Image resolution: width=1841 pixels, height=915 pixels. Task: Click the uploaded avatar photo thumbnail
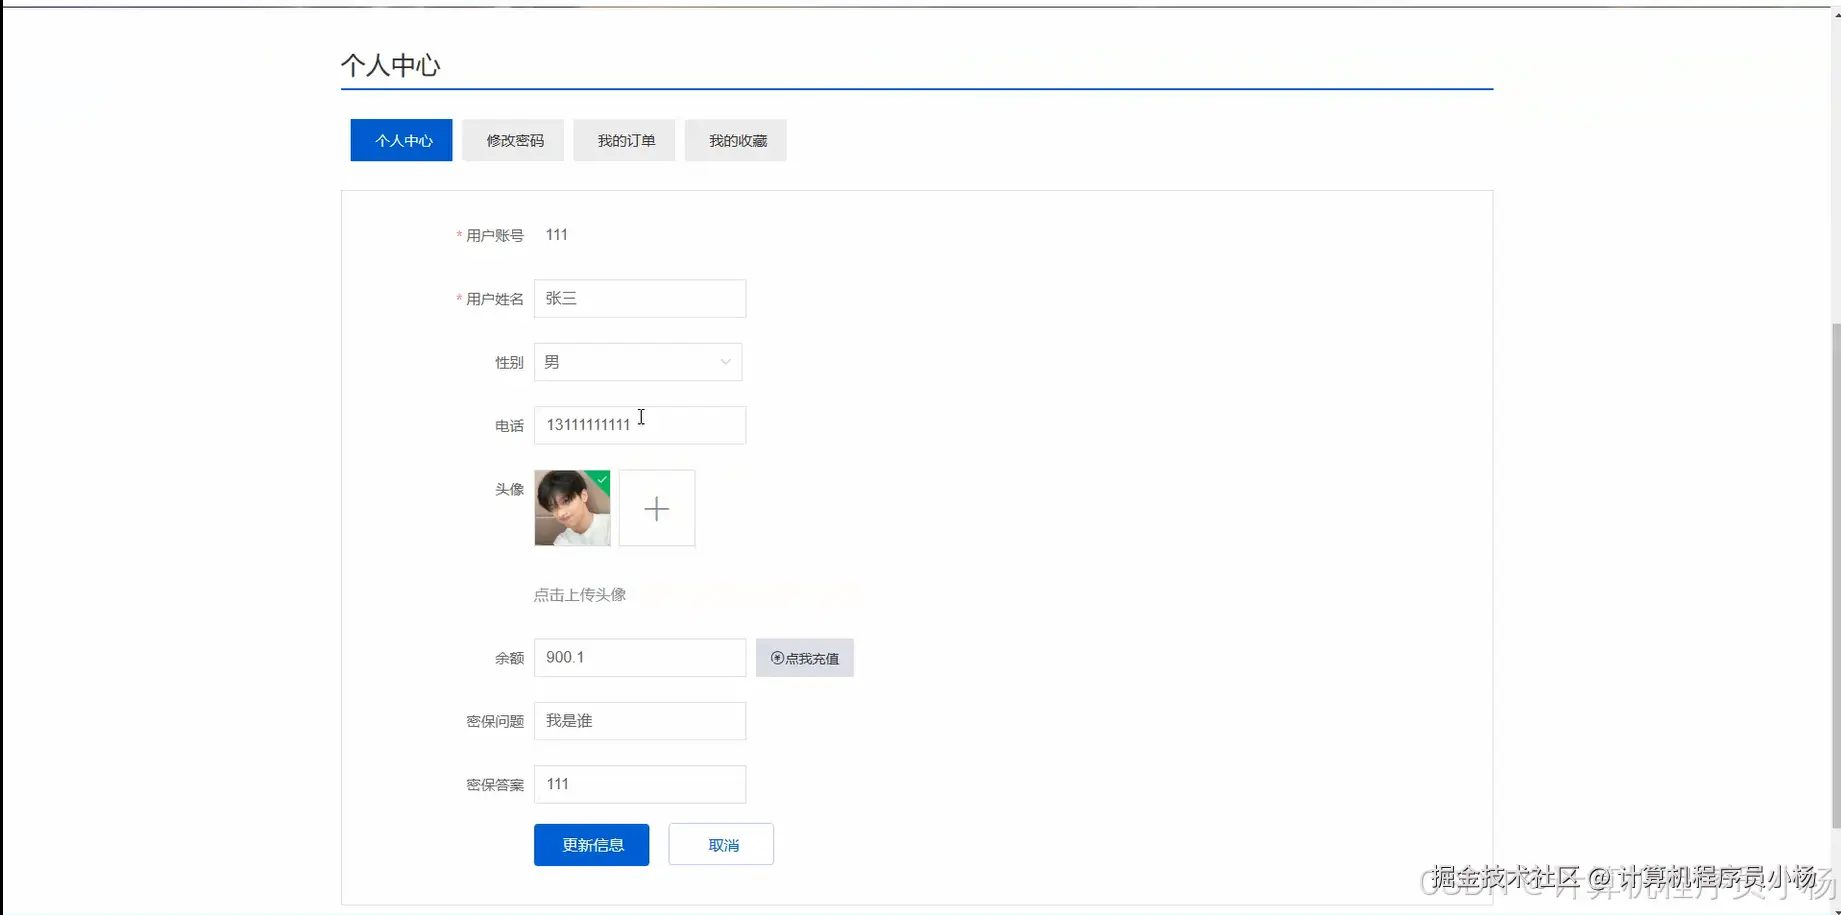coord(571,508)
